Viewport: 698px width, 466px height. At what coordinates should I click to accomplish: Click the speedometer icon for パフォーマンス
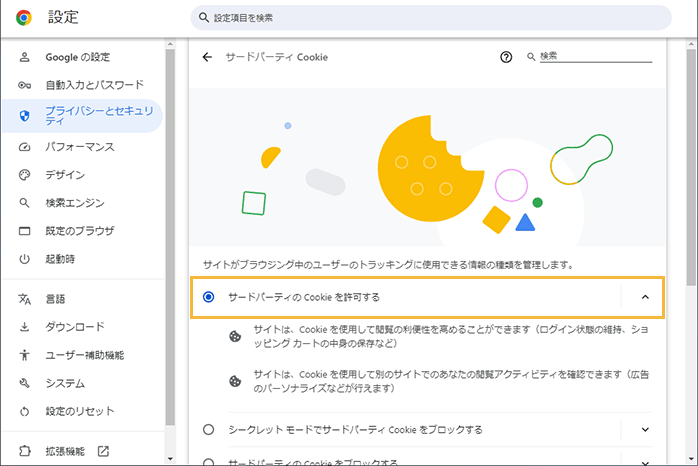24,147
